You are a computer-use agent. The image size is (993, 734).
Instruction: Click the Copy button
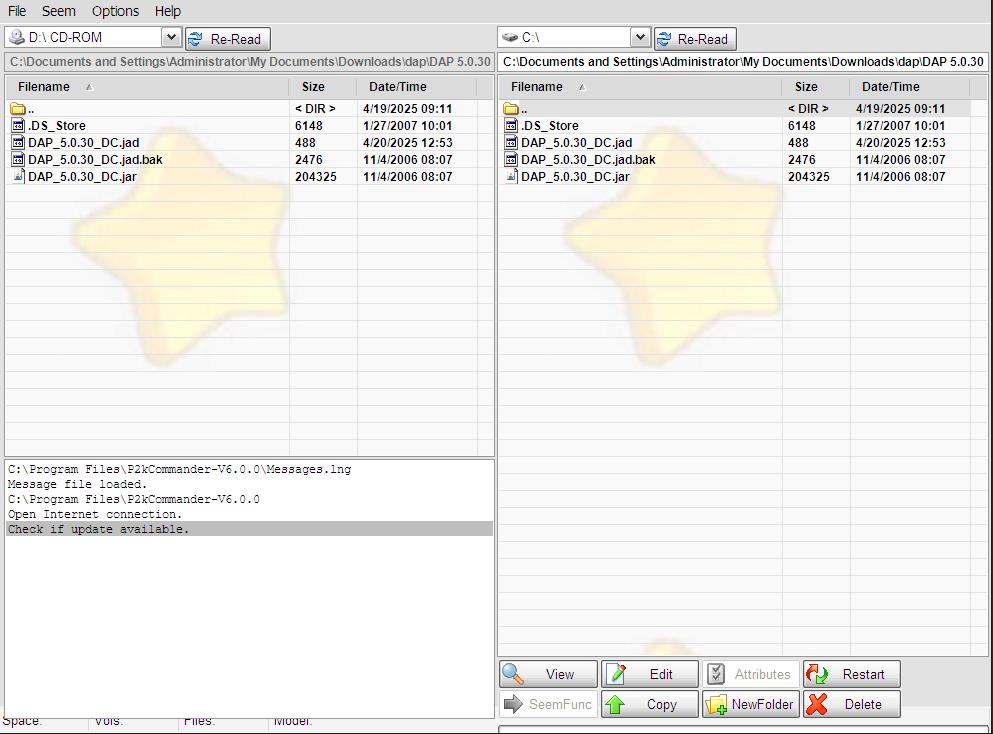(x=650, y=704)
